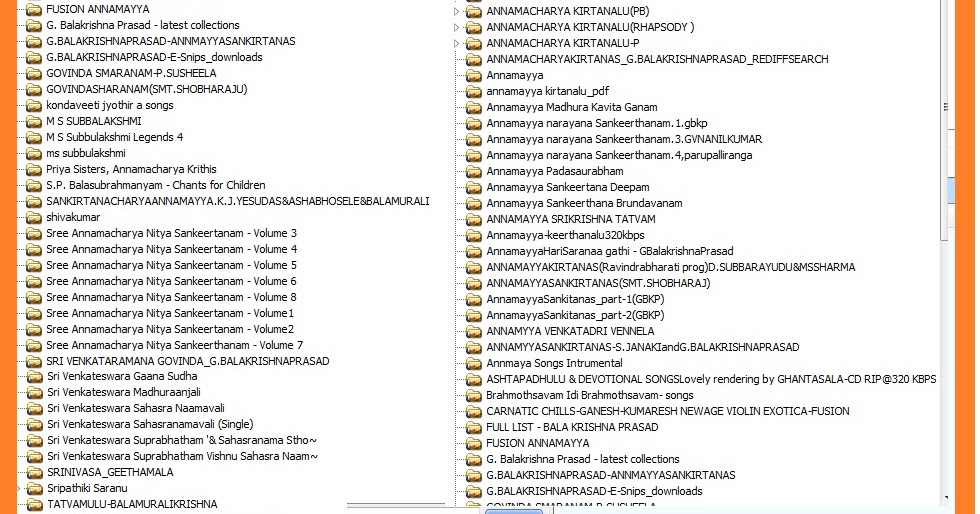Image resolution: width=980 pixels, height=514 pixels.
Task: Click FULL LIST - BALA KRISHNA PRASAD folder icon
Action: click(x=474, y=428)
